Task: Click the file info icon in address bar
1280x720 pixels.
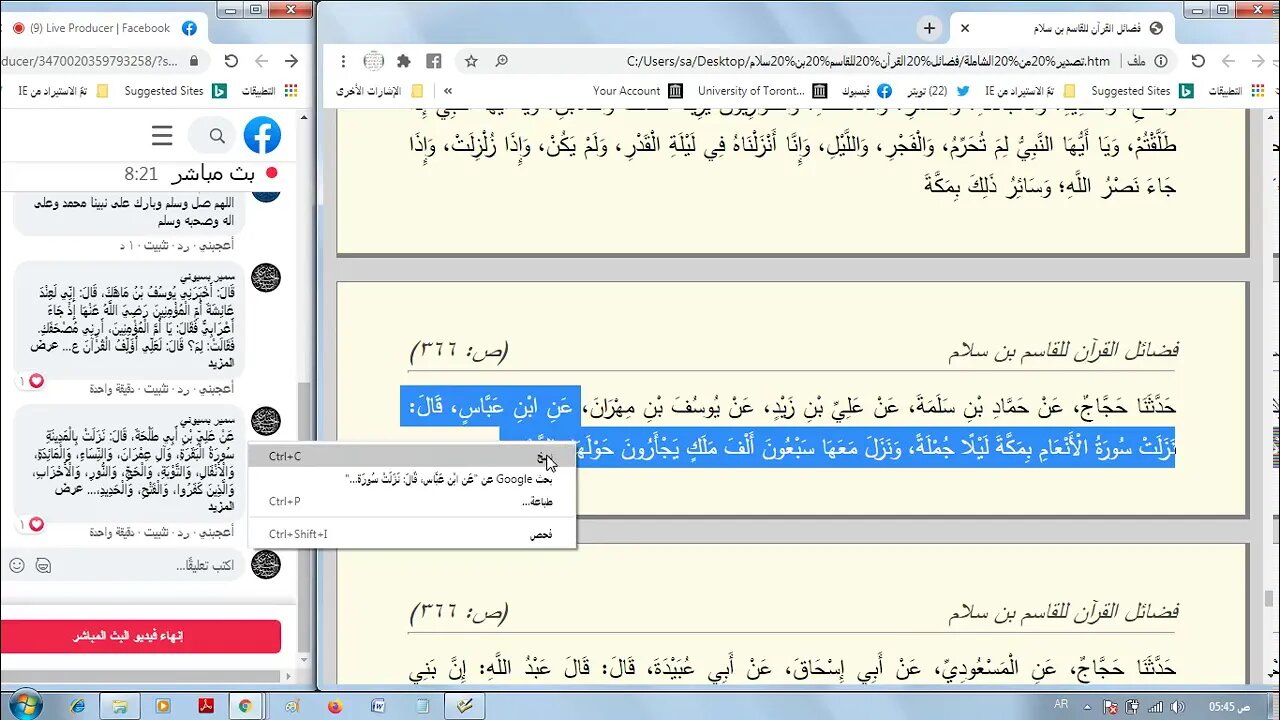Action: (1160, 61)
